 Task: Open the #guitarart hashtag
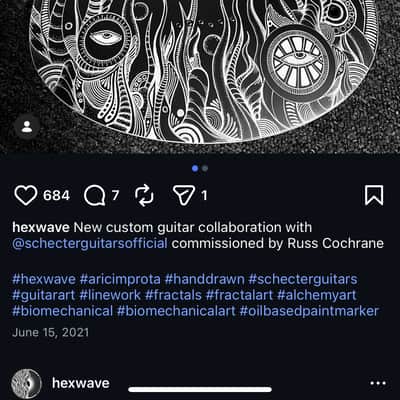(x=44, y=295)
